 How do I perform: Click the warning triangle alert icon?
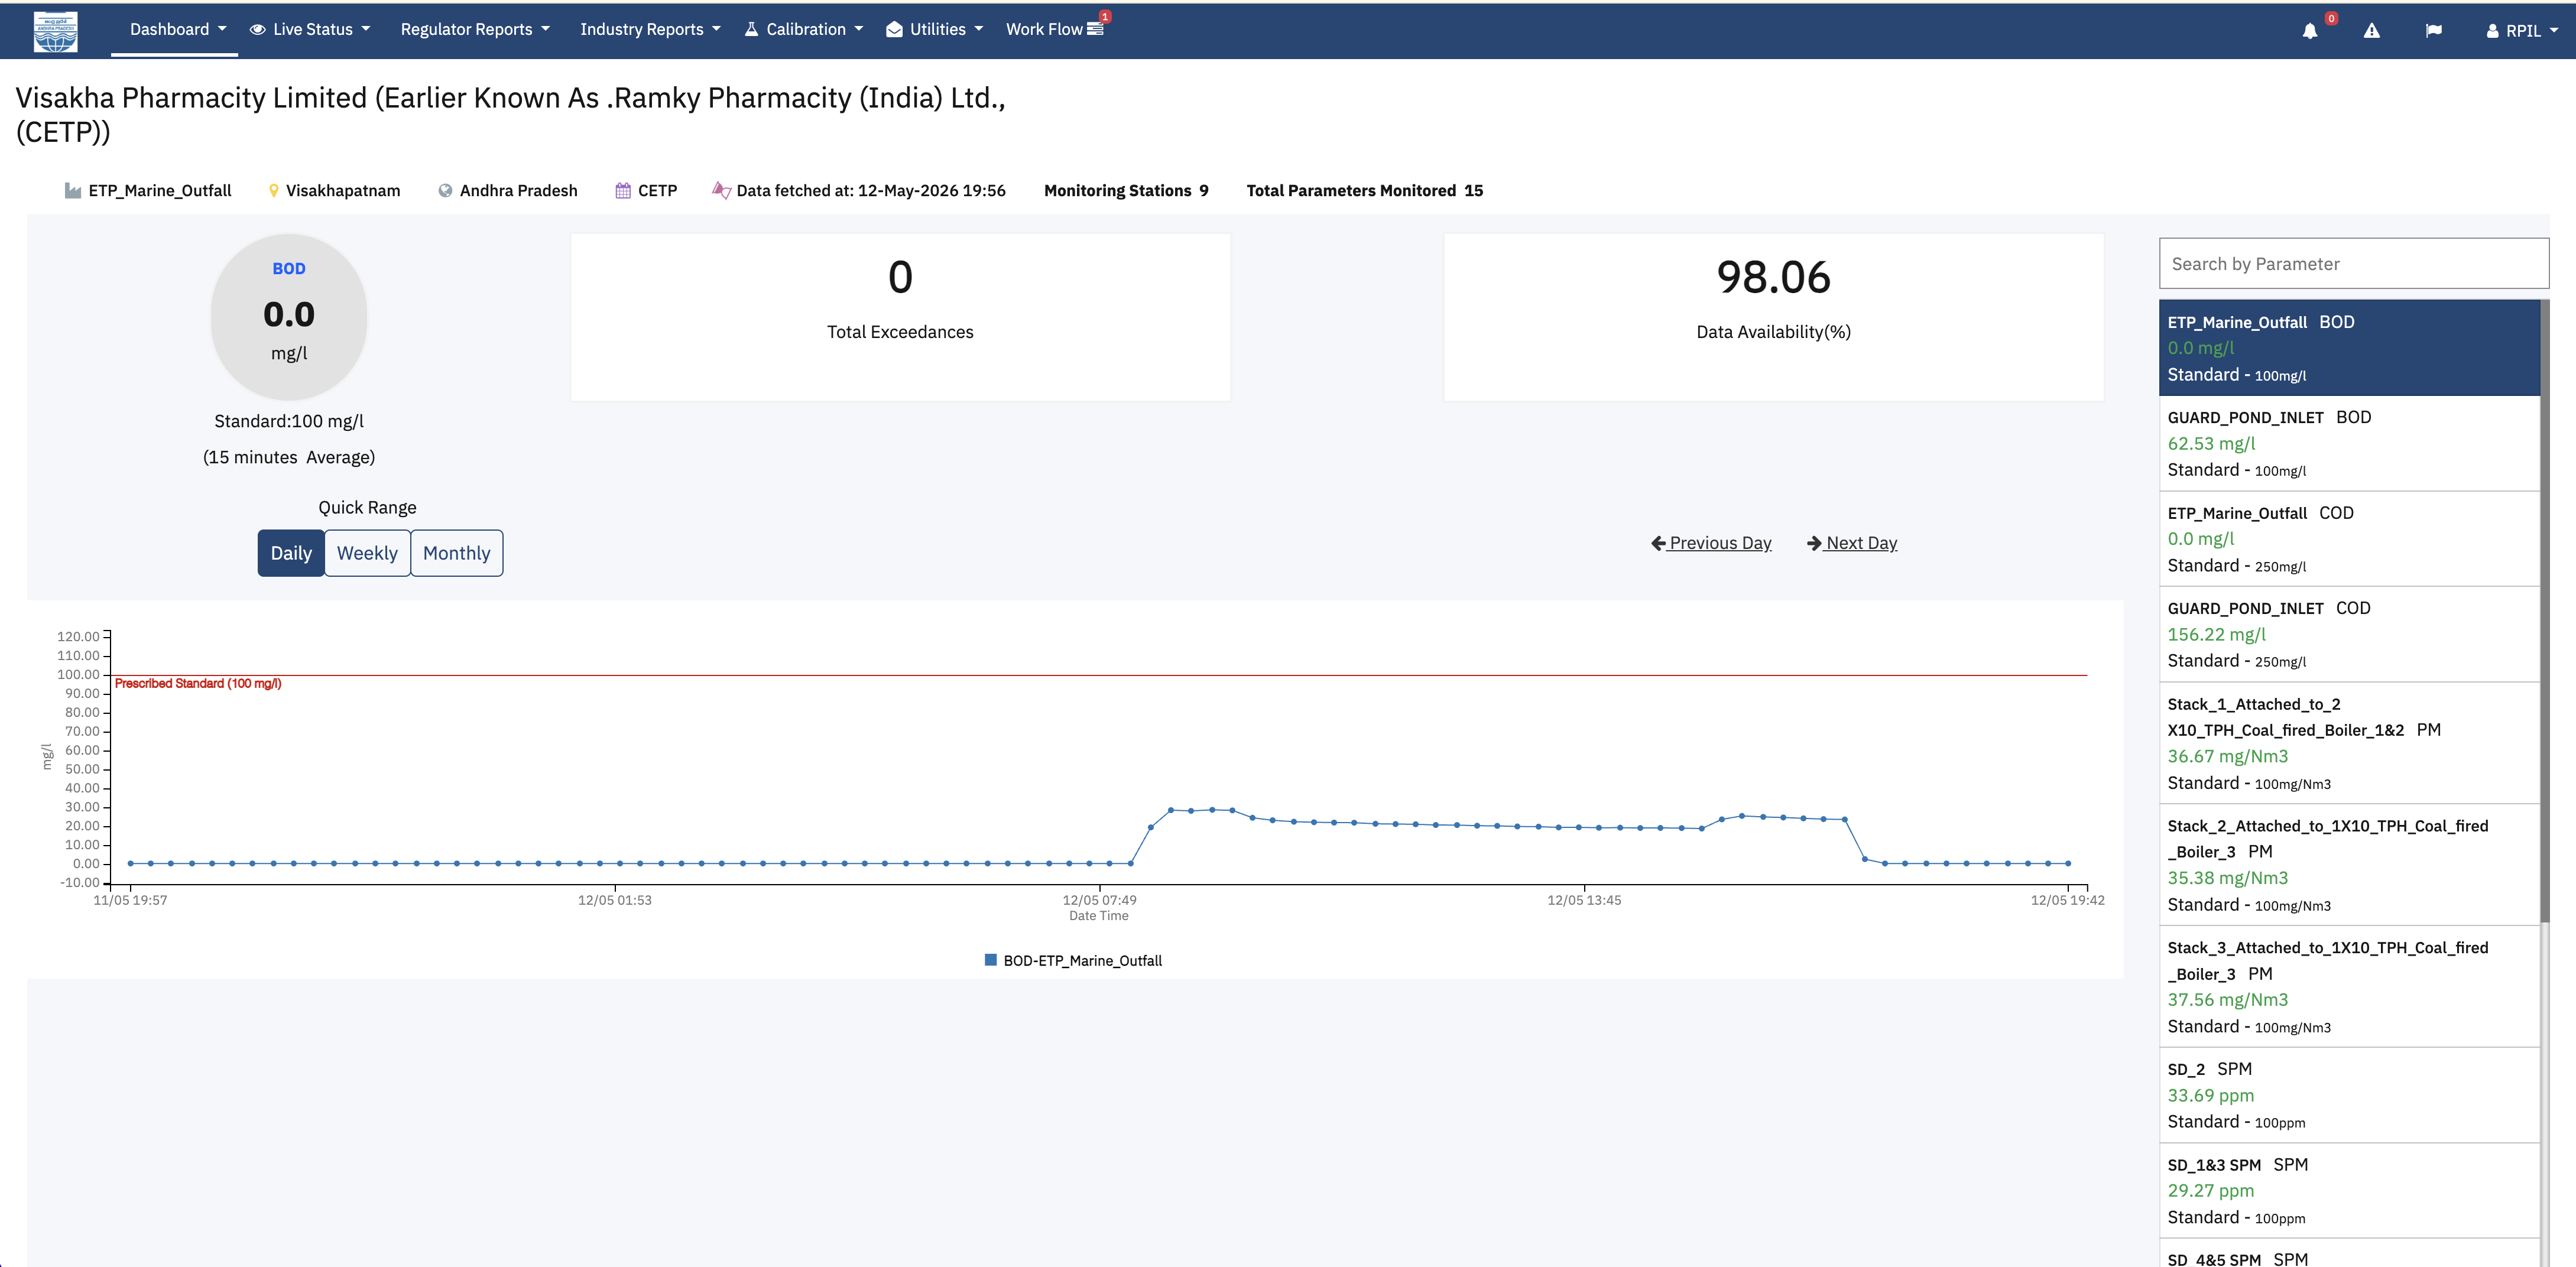[x=2371, y=31]
